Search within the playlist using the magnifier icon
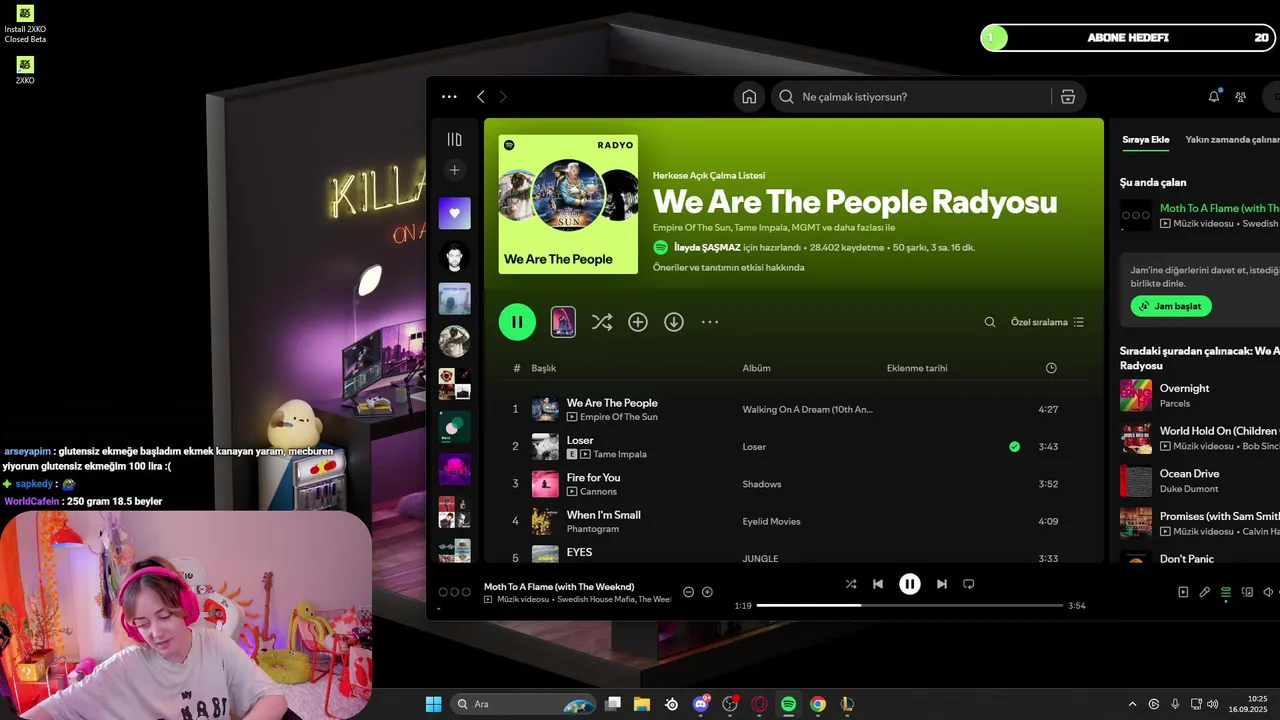This screenshot has height=720, width=1280. point(990,322)
